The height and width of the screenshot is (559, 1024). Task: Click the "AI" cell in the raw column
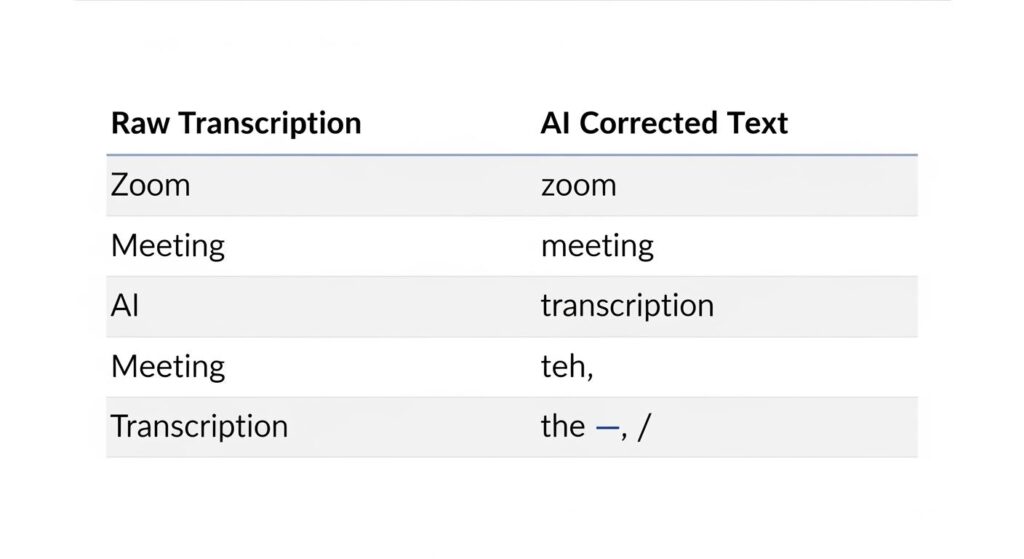pos(124,306)
